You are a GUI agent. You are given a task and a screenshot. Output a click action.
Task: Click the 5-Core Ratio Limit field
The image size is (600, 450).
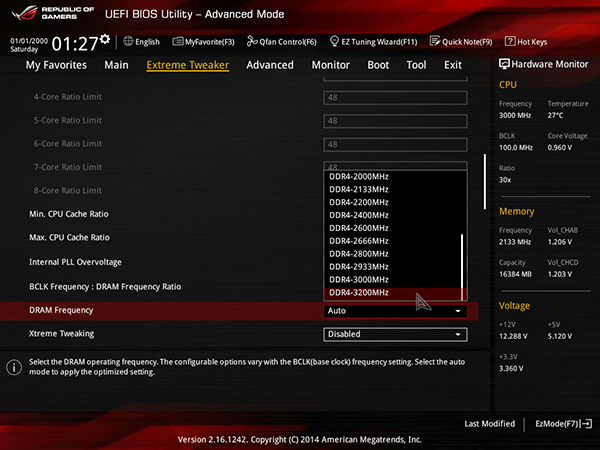(x=395, y=121)
